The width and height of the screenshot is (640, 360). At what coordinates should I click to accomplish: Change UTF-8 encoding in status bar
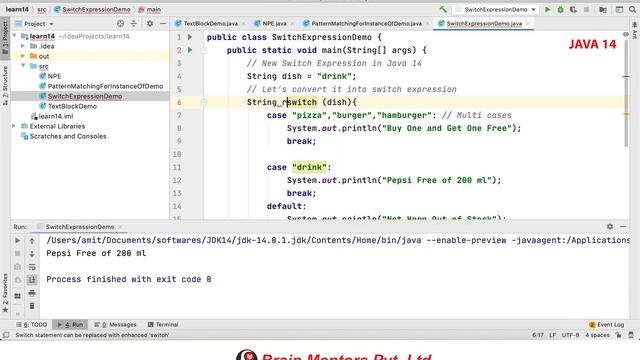click(x=570, y=335)
